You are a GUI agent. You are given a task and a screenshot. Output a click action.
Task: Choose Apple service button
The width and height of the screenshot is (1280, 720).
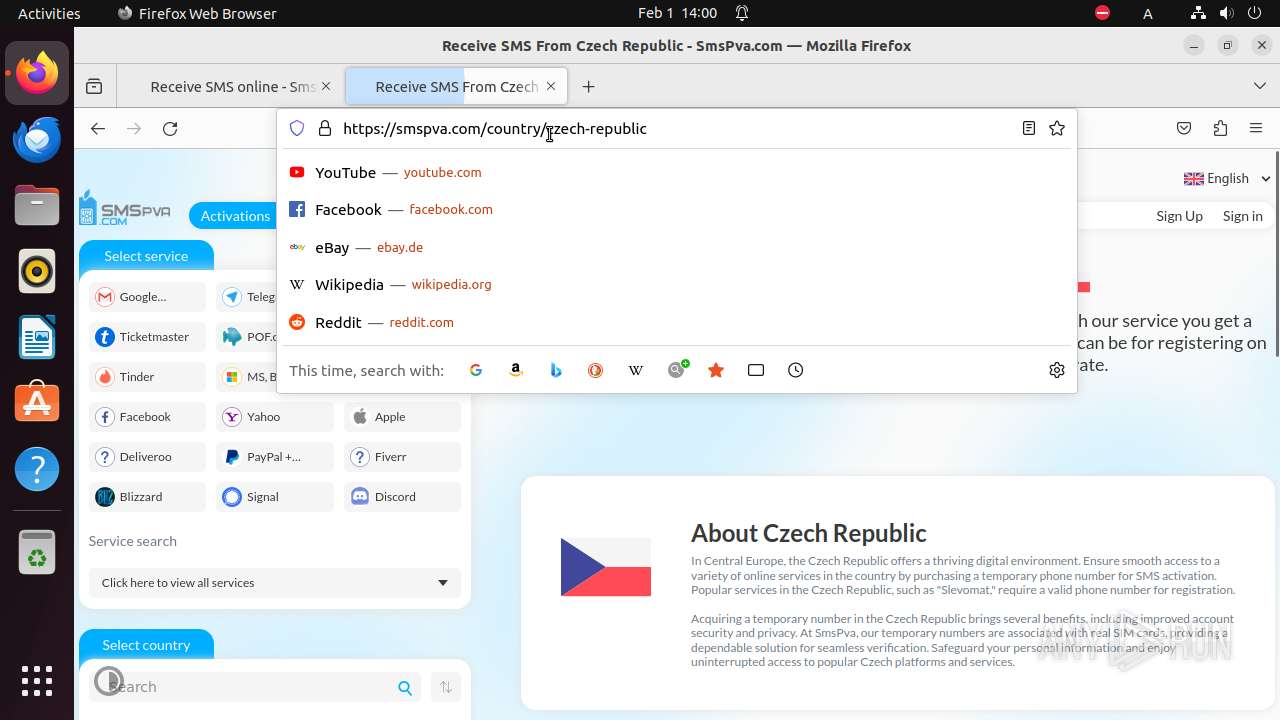pos(403,417)
